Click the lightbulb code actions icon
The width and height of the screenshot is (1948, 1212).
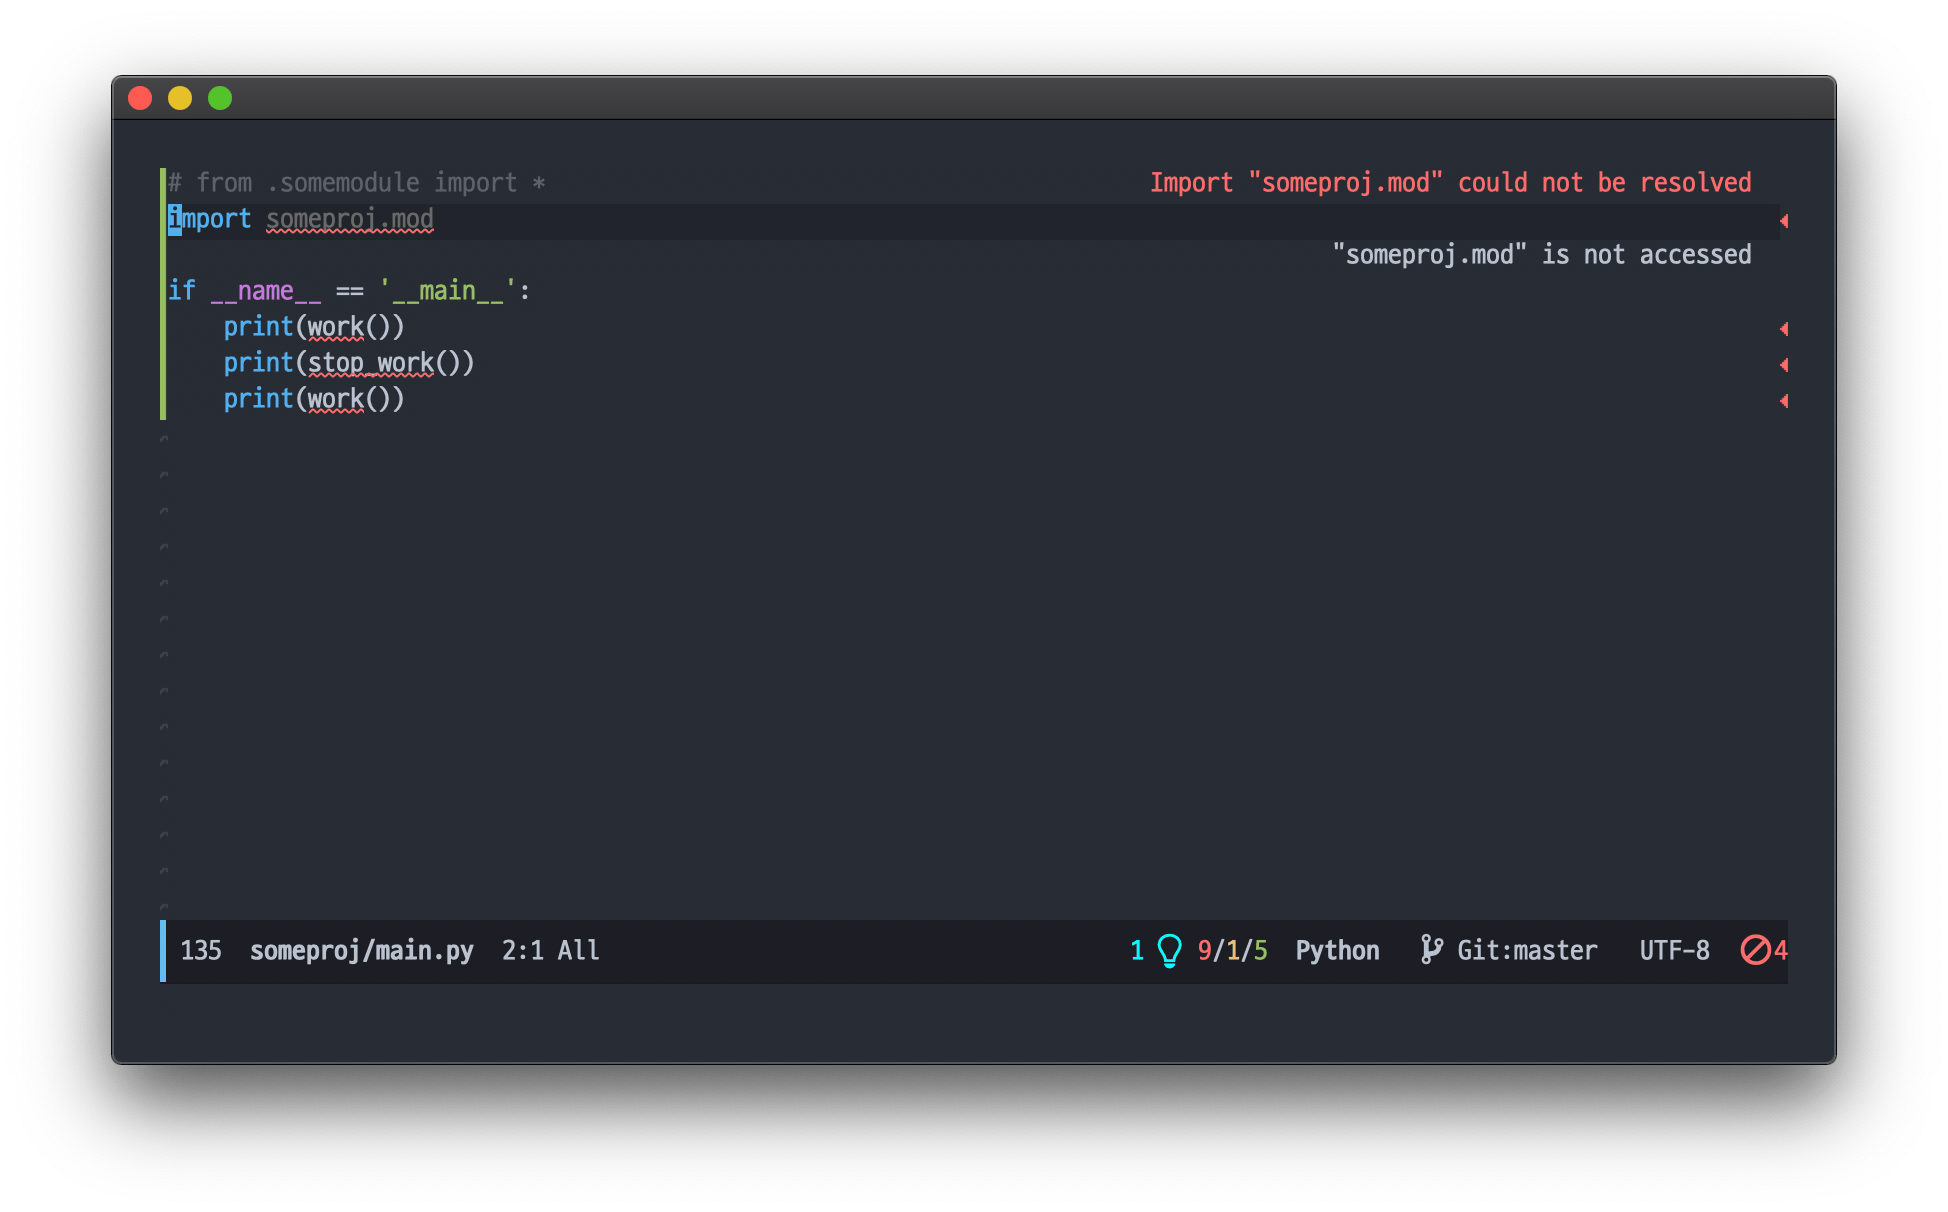point(1169,950)
